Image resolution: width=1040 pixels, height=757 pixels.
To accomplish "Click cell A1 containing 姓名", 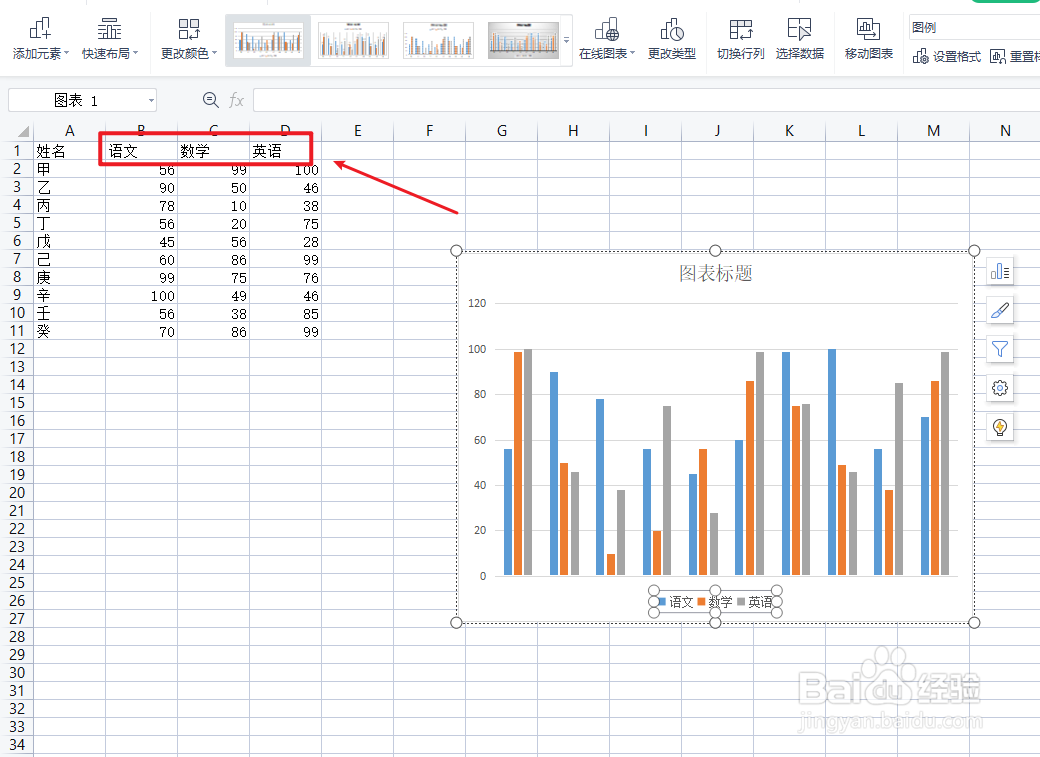I will [x=70, y=151].
